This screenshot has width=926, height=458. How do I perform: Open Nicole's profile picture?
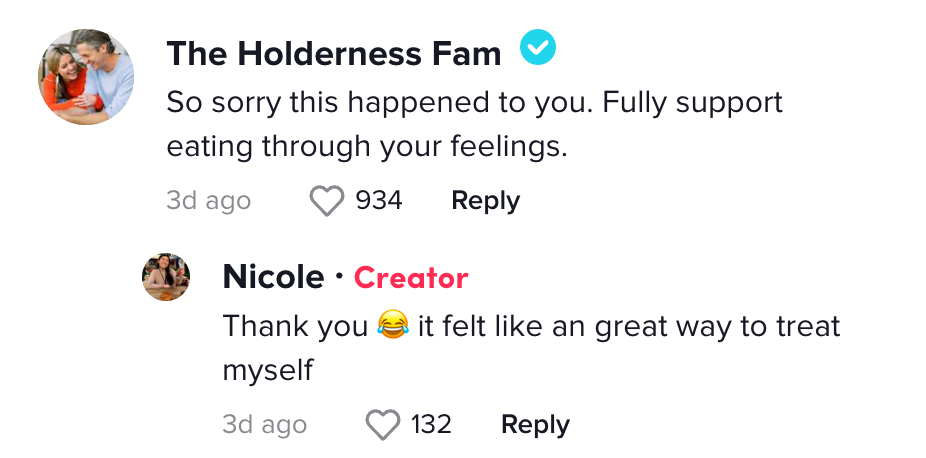(x=166, y=277)
